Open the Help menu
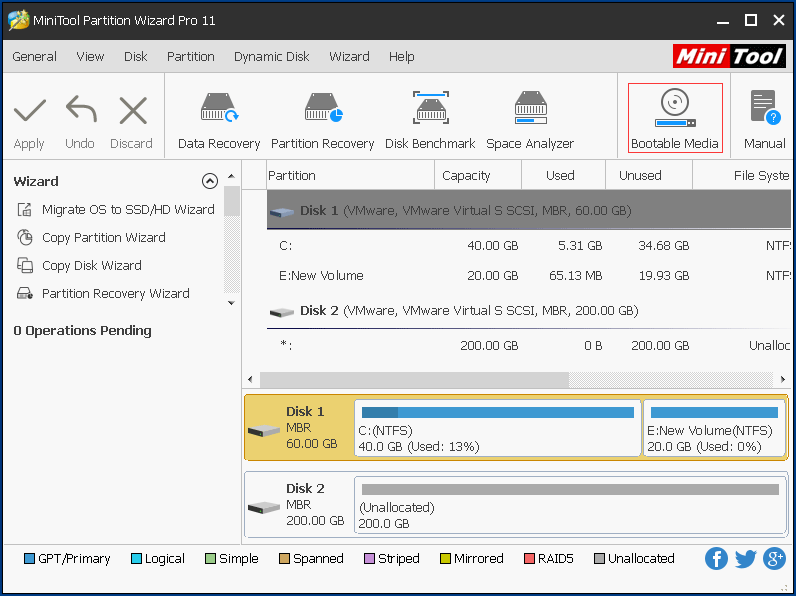Image resolution: width=796 pixels, height=596 pixels. [x=402, y=56]
